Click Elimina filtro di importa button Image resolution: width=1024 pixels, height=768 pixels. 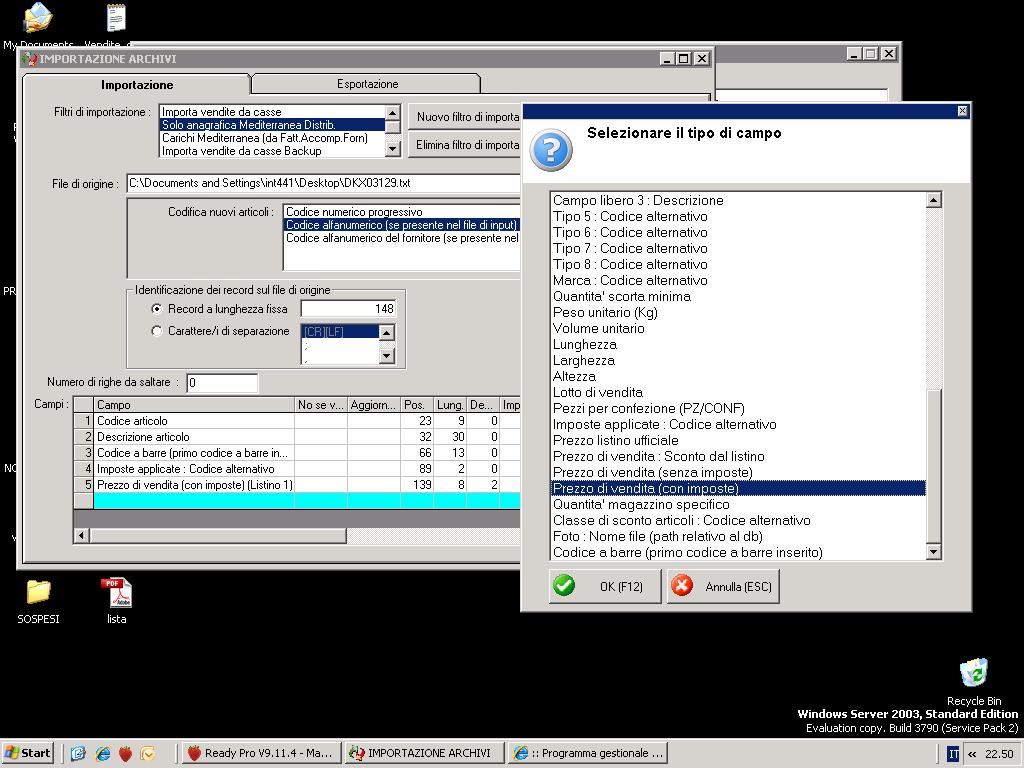pyautogui.click(x=465, y=145)
